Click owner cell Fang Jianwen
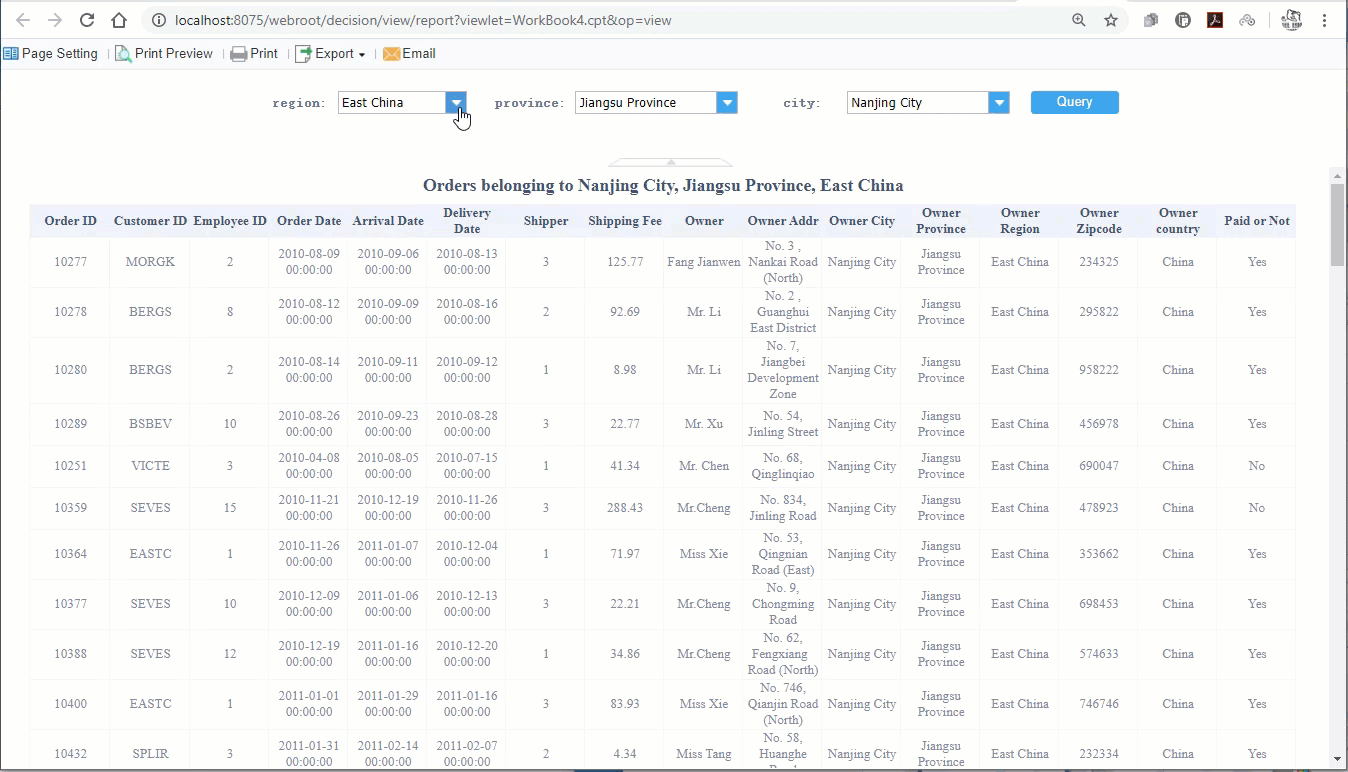 click(704, 262)
